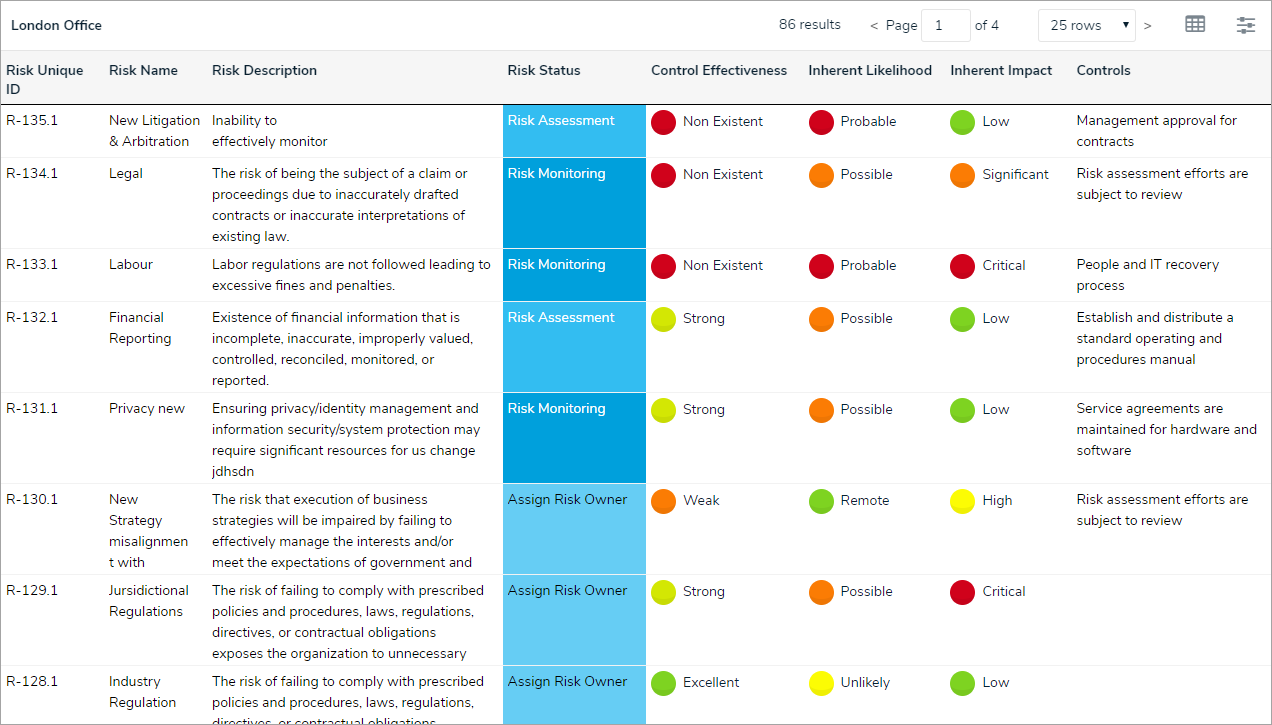Go to the previous page arrow

click(x=874, y=26)
